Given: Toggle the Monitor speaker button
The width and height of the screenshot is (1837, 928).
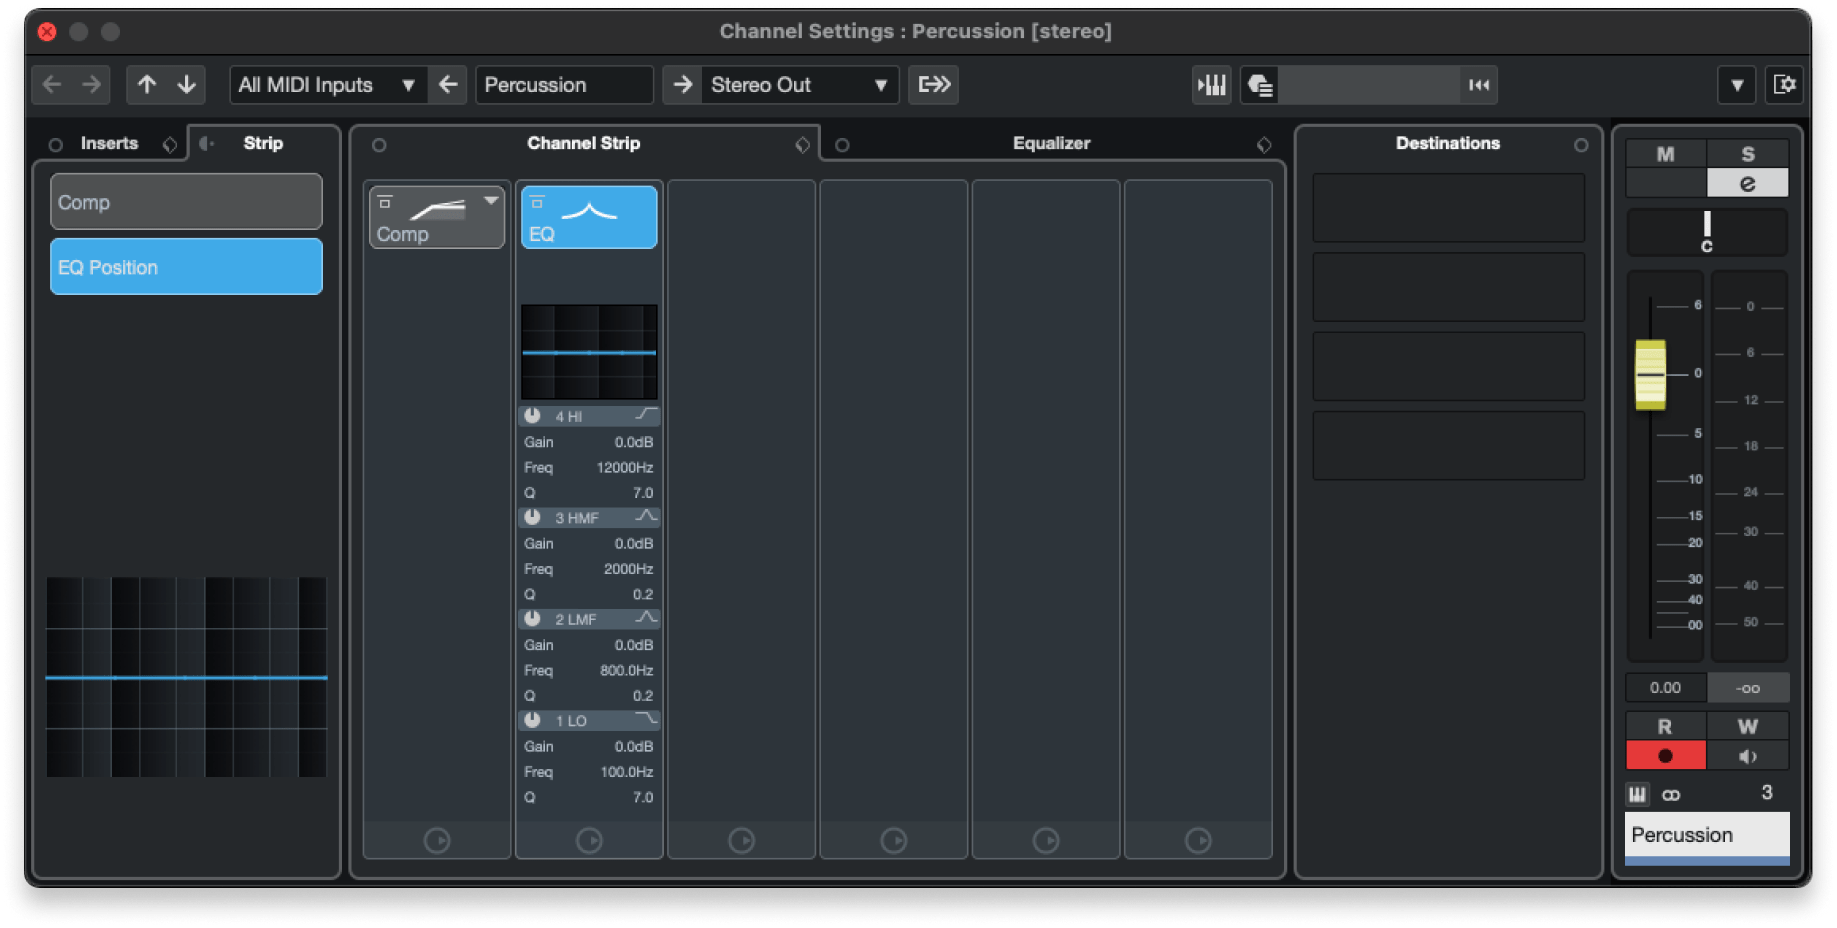Looking at the screenshot, I should point(1747,756).
